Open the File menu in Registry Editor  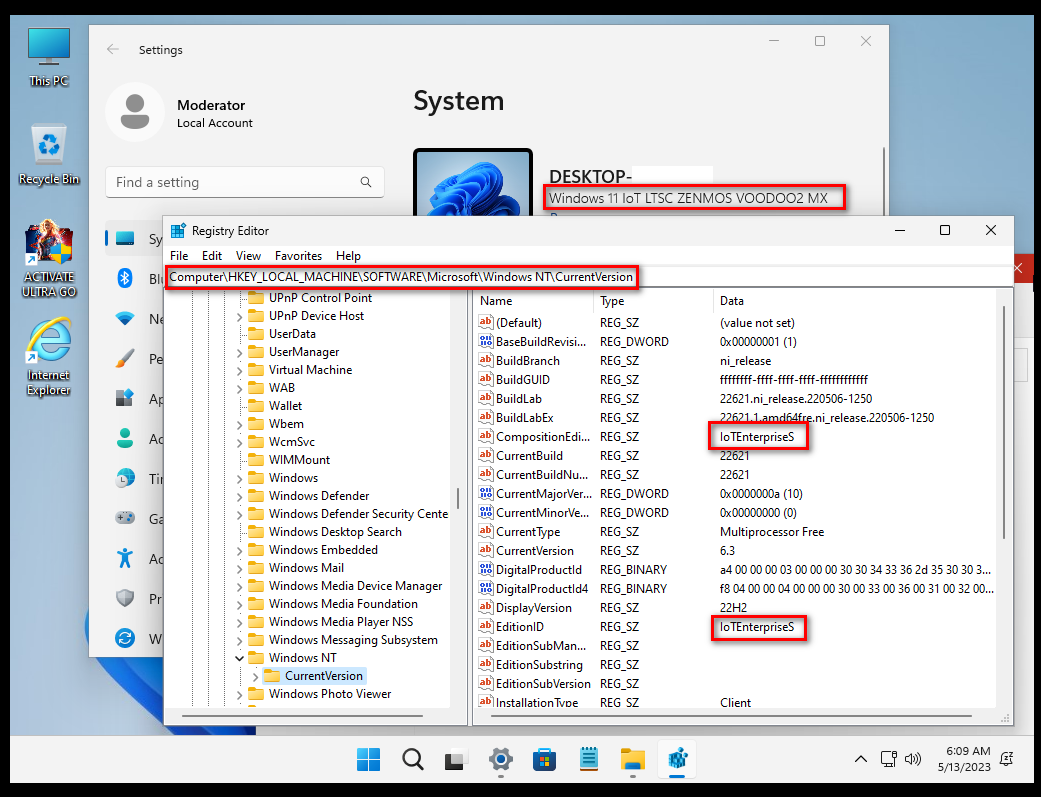coord(179,256)
